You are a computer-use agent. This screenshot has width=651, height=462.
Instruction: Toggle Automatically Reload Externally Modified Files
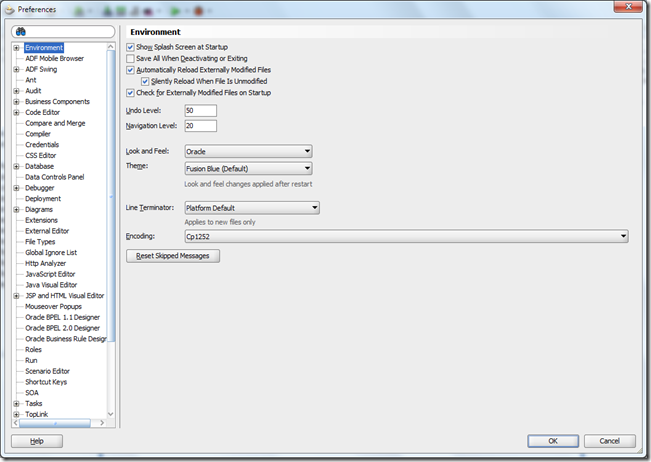(130, 70)
